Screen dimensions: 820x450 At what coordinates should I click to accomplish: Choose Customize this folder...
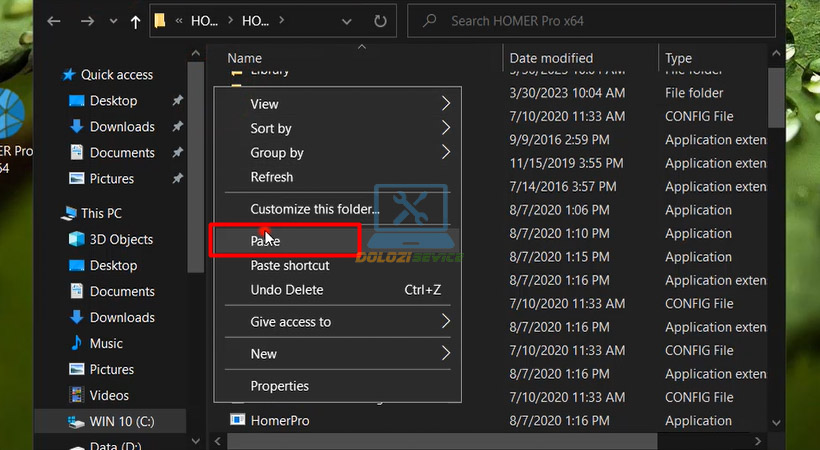pos(337,209)
